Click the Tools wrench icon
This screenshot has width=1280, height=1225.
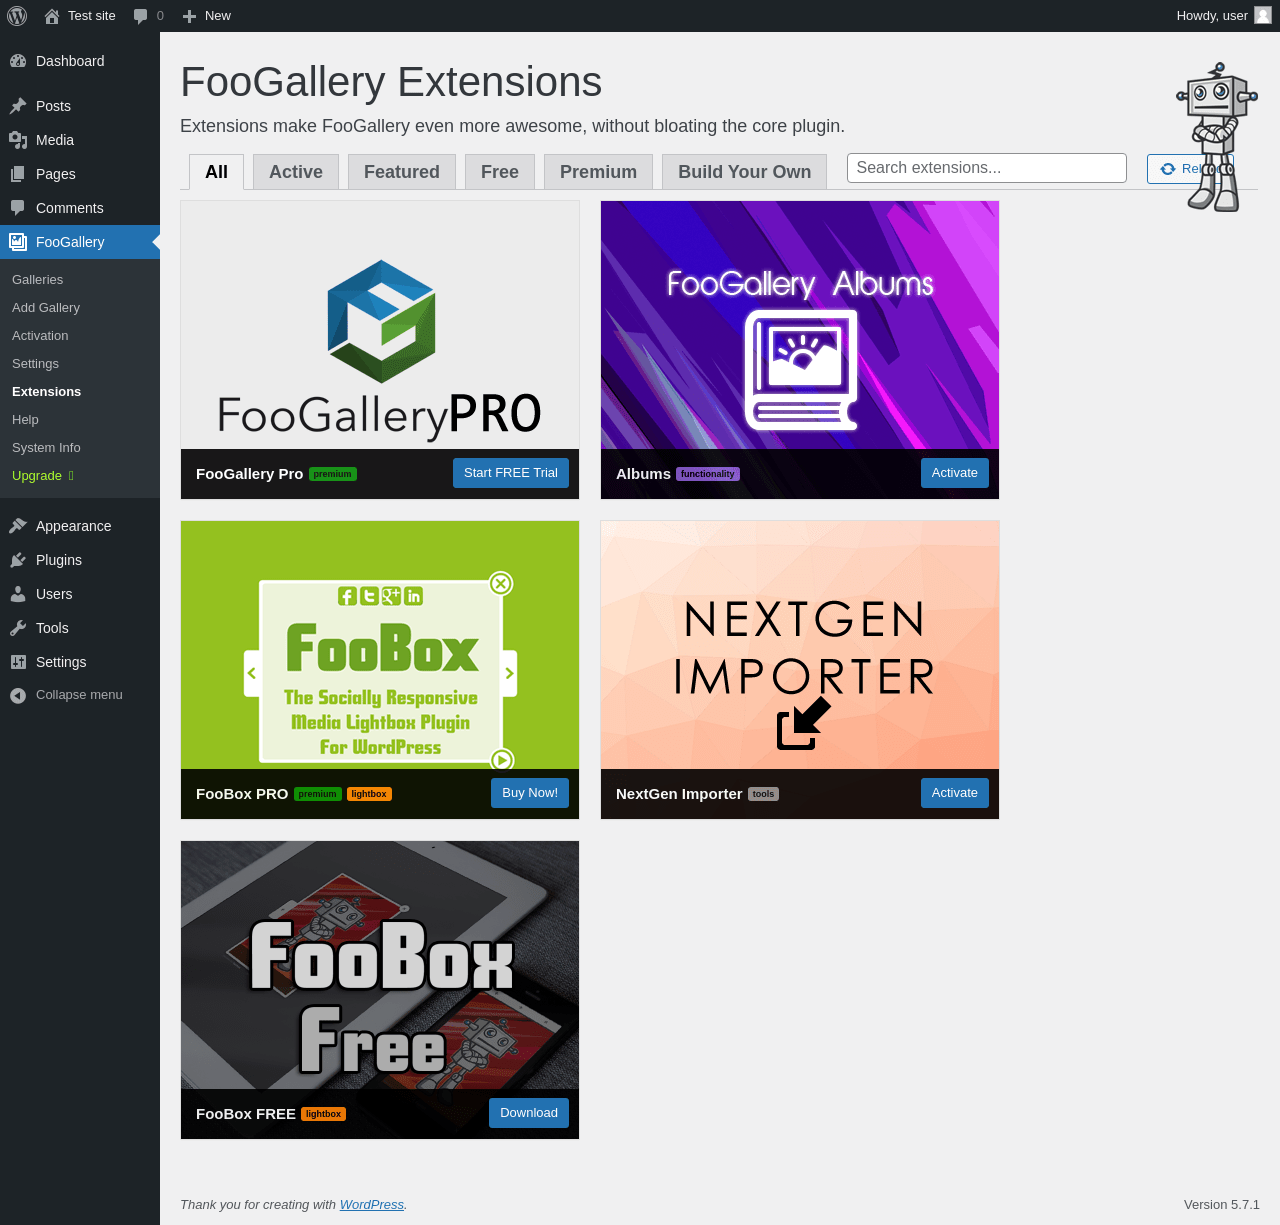[18, 628]
